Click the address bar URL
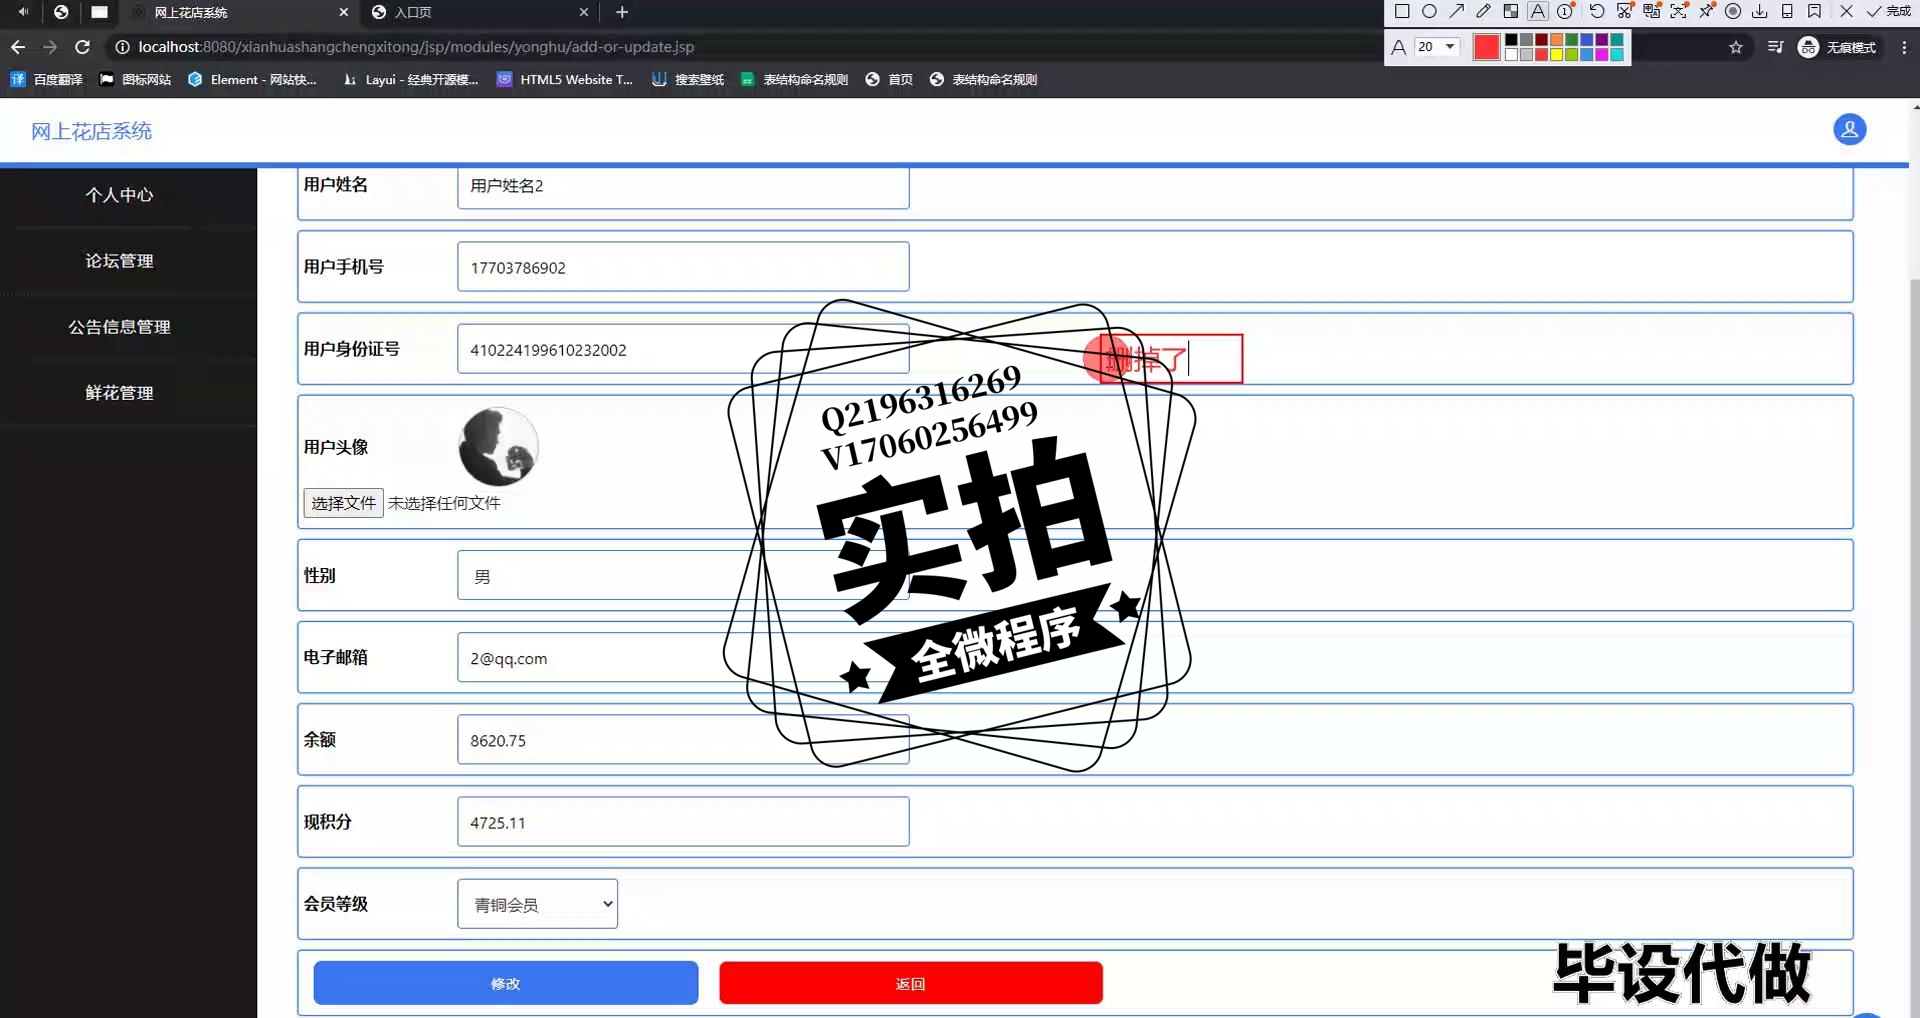Screen dimensions: 1920x1018 pyautogui.click(x=416, y=47)
